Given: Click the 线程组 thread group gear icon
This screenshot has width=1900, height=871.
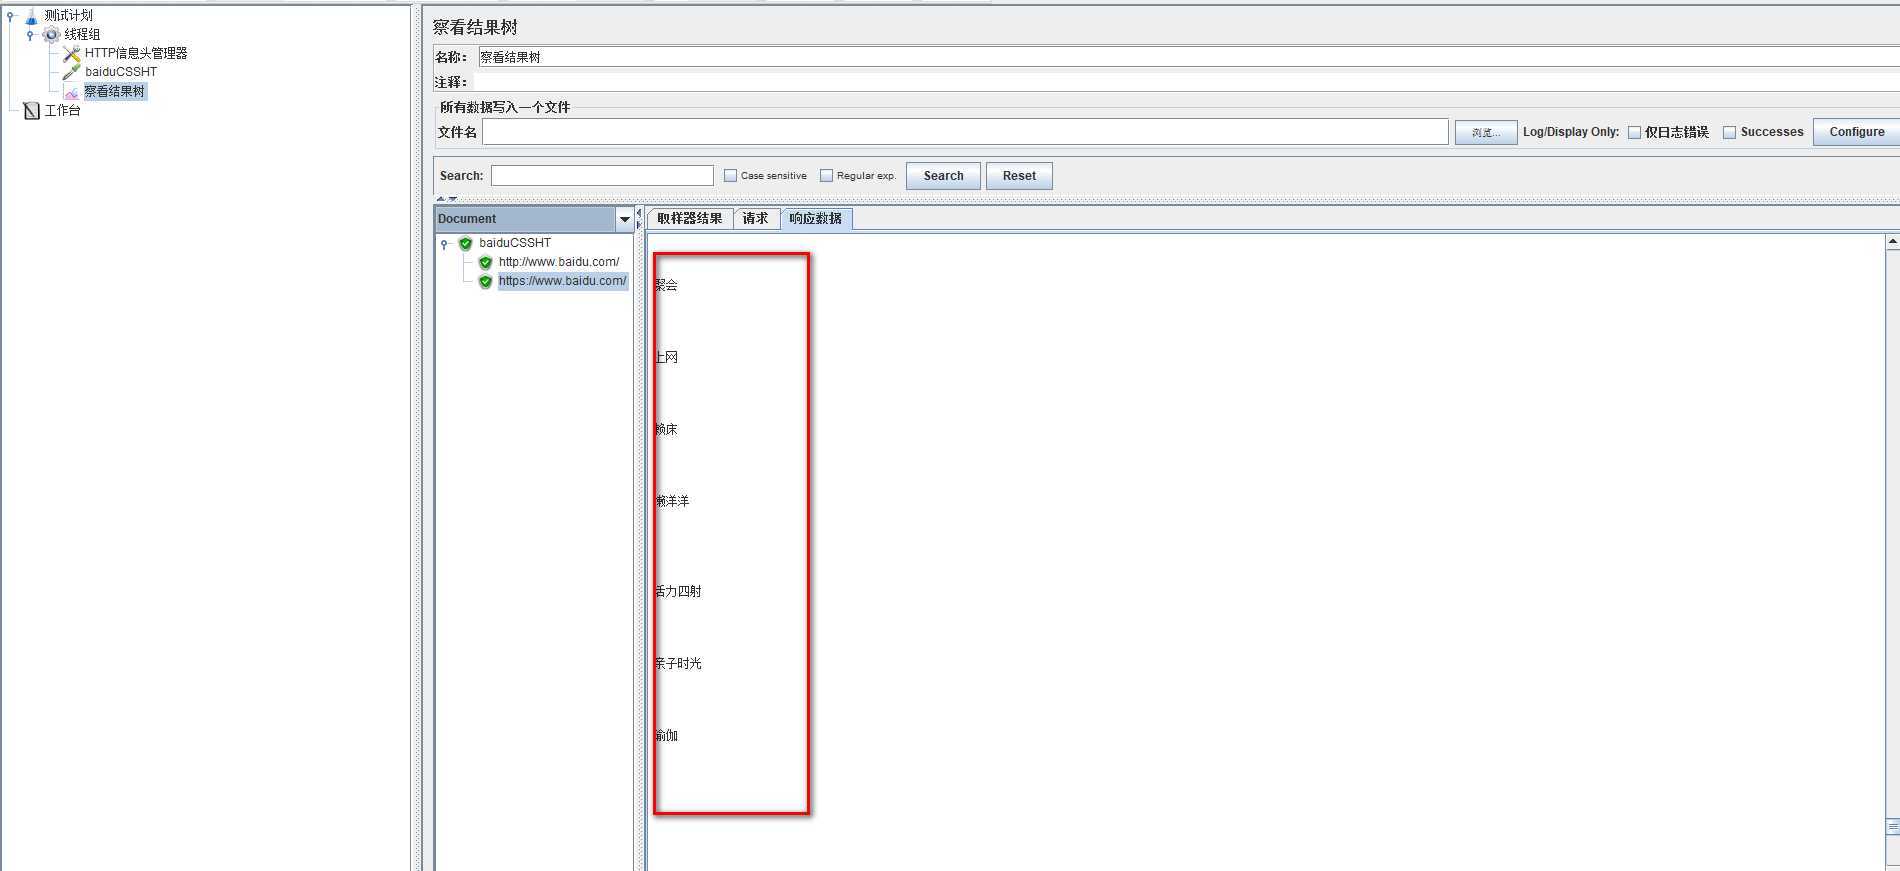Looking at the screenshot, I should (x=51, y=35).
